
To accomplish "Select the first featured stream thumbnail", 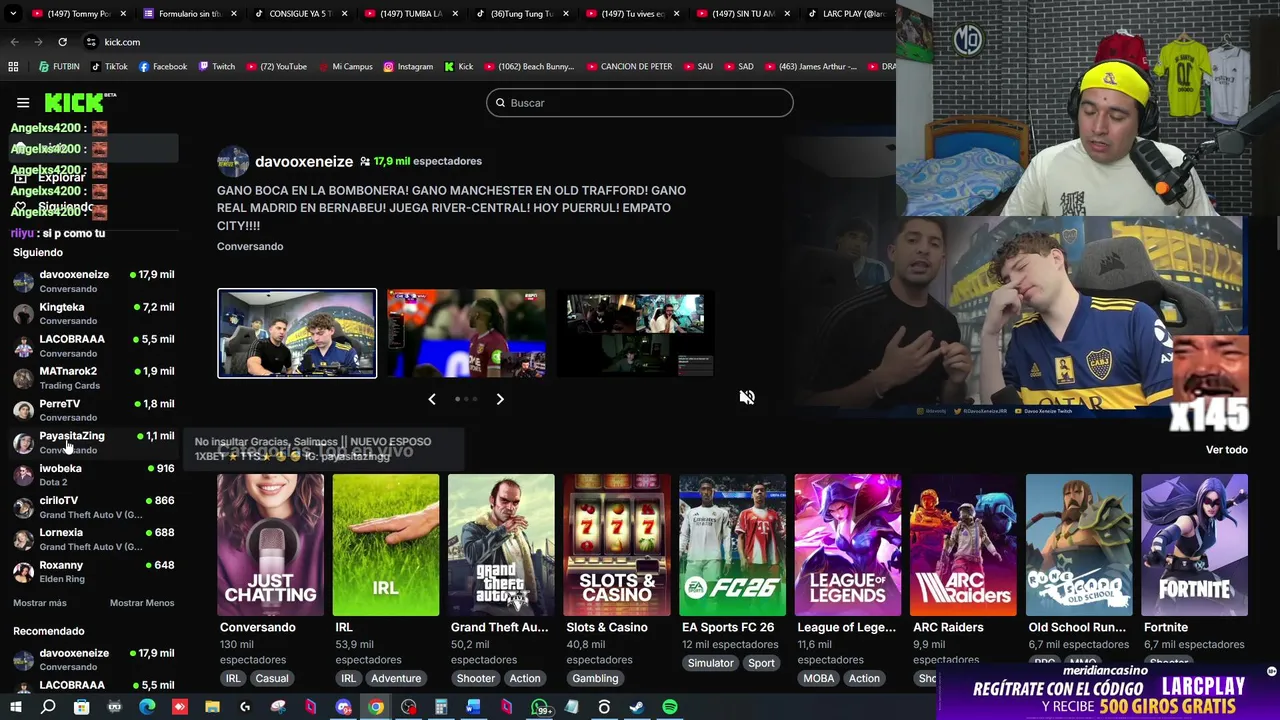I will click(x=297, y=333).
